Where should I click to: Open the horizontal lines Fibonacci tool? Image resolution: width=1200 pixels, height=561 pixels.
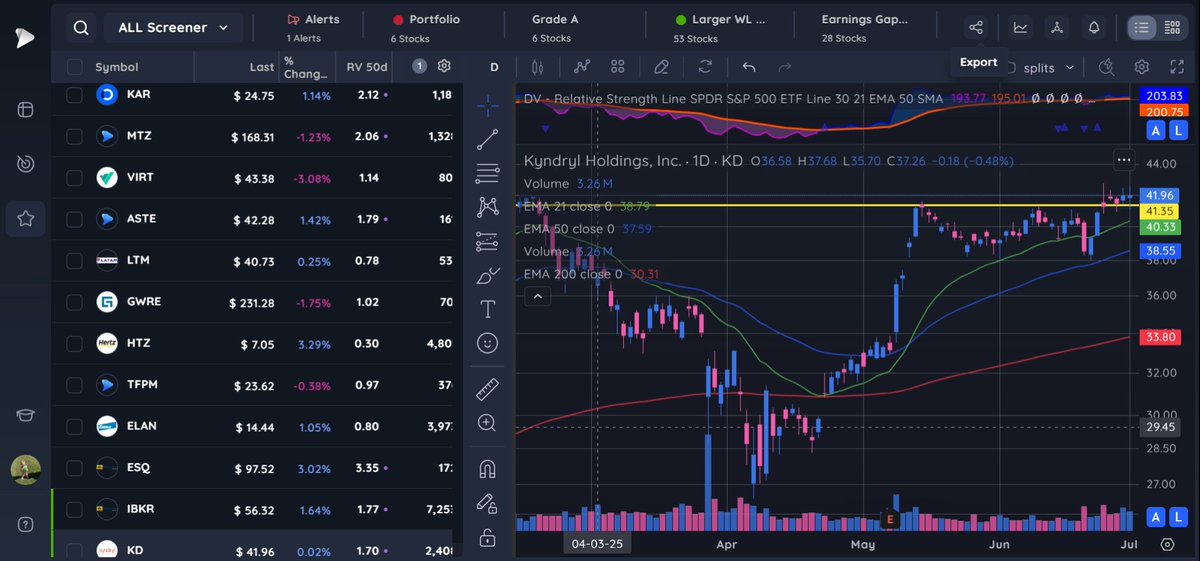click(488, 173)
